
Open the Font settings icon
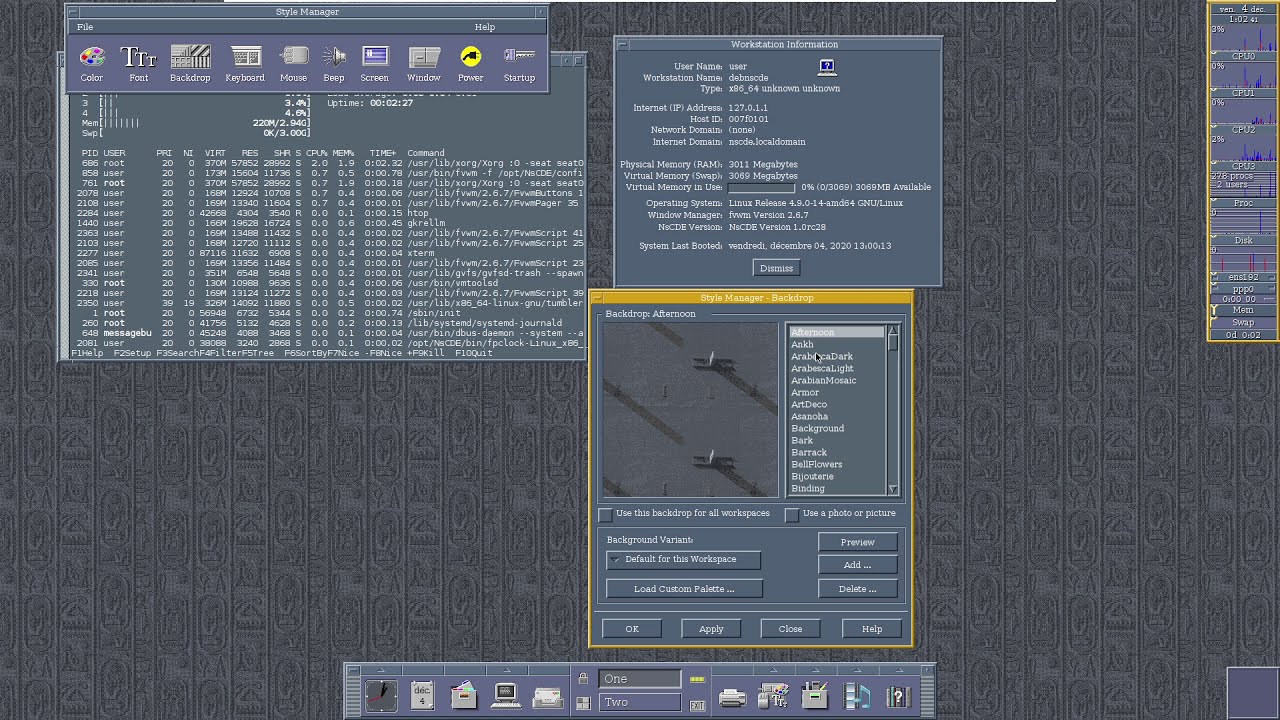point(139,62)
